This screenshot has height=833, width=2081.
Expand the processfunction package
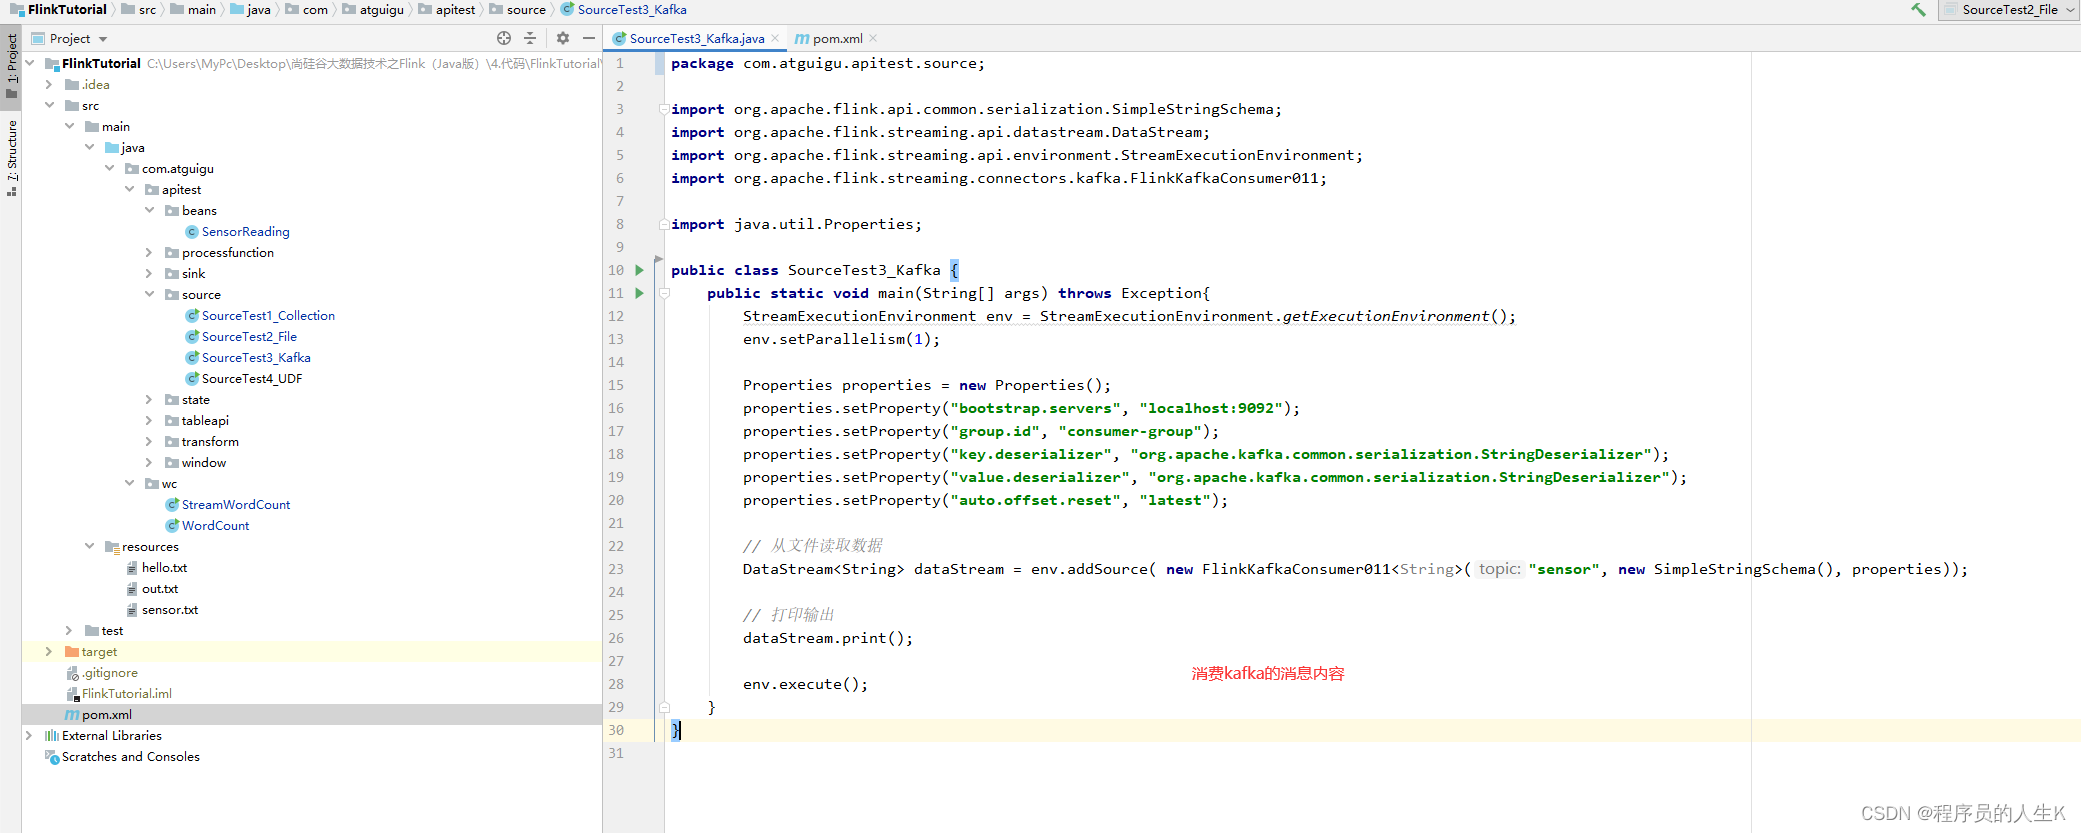tap(149, 253)
